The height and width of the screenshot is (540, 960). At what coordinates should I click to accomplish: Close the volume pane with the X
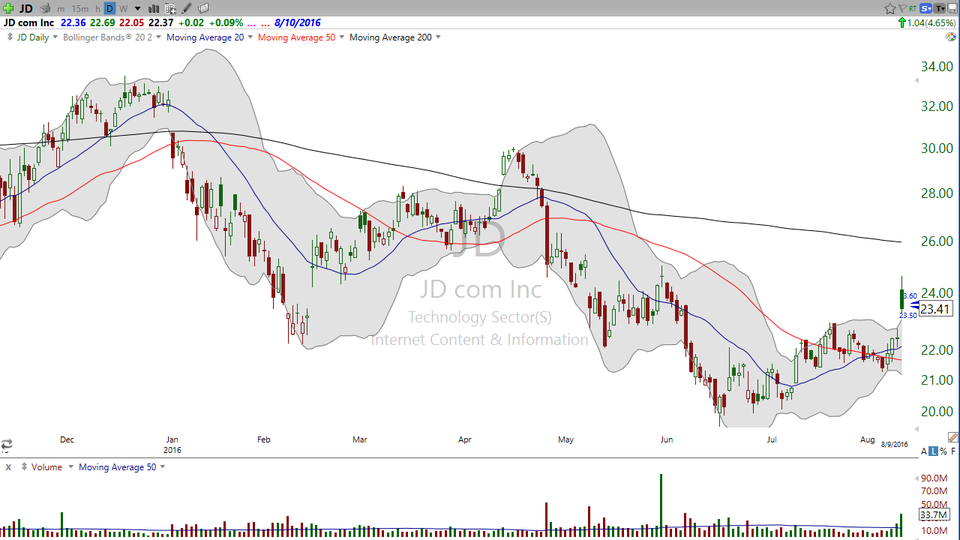(x=9, y=467)
